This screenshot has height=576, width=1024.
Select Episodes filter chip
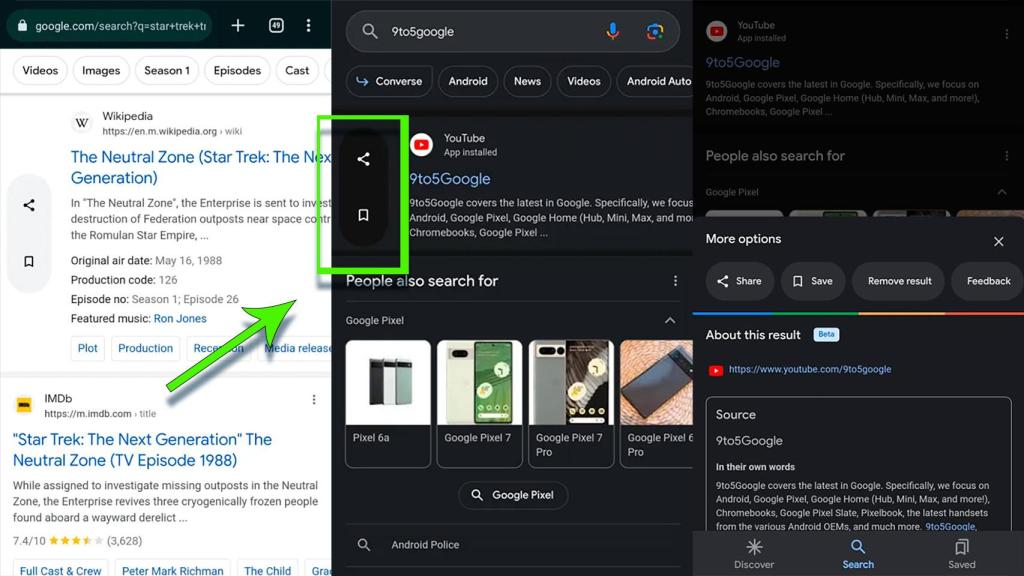(x=237, y=71)
